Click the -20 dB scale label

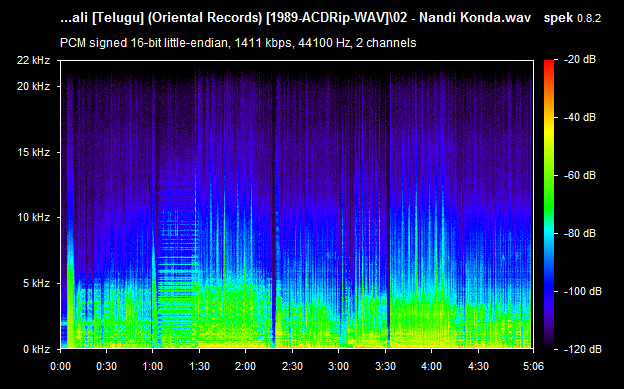(580, 59)
